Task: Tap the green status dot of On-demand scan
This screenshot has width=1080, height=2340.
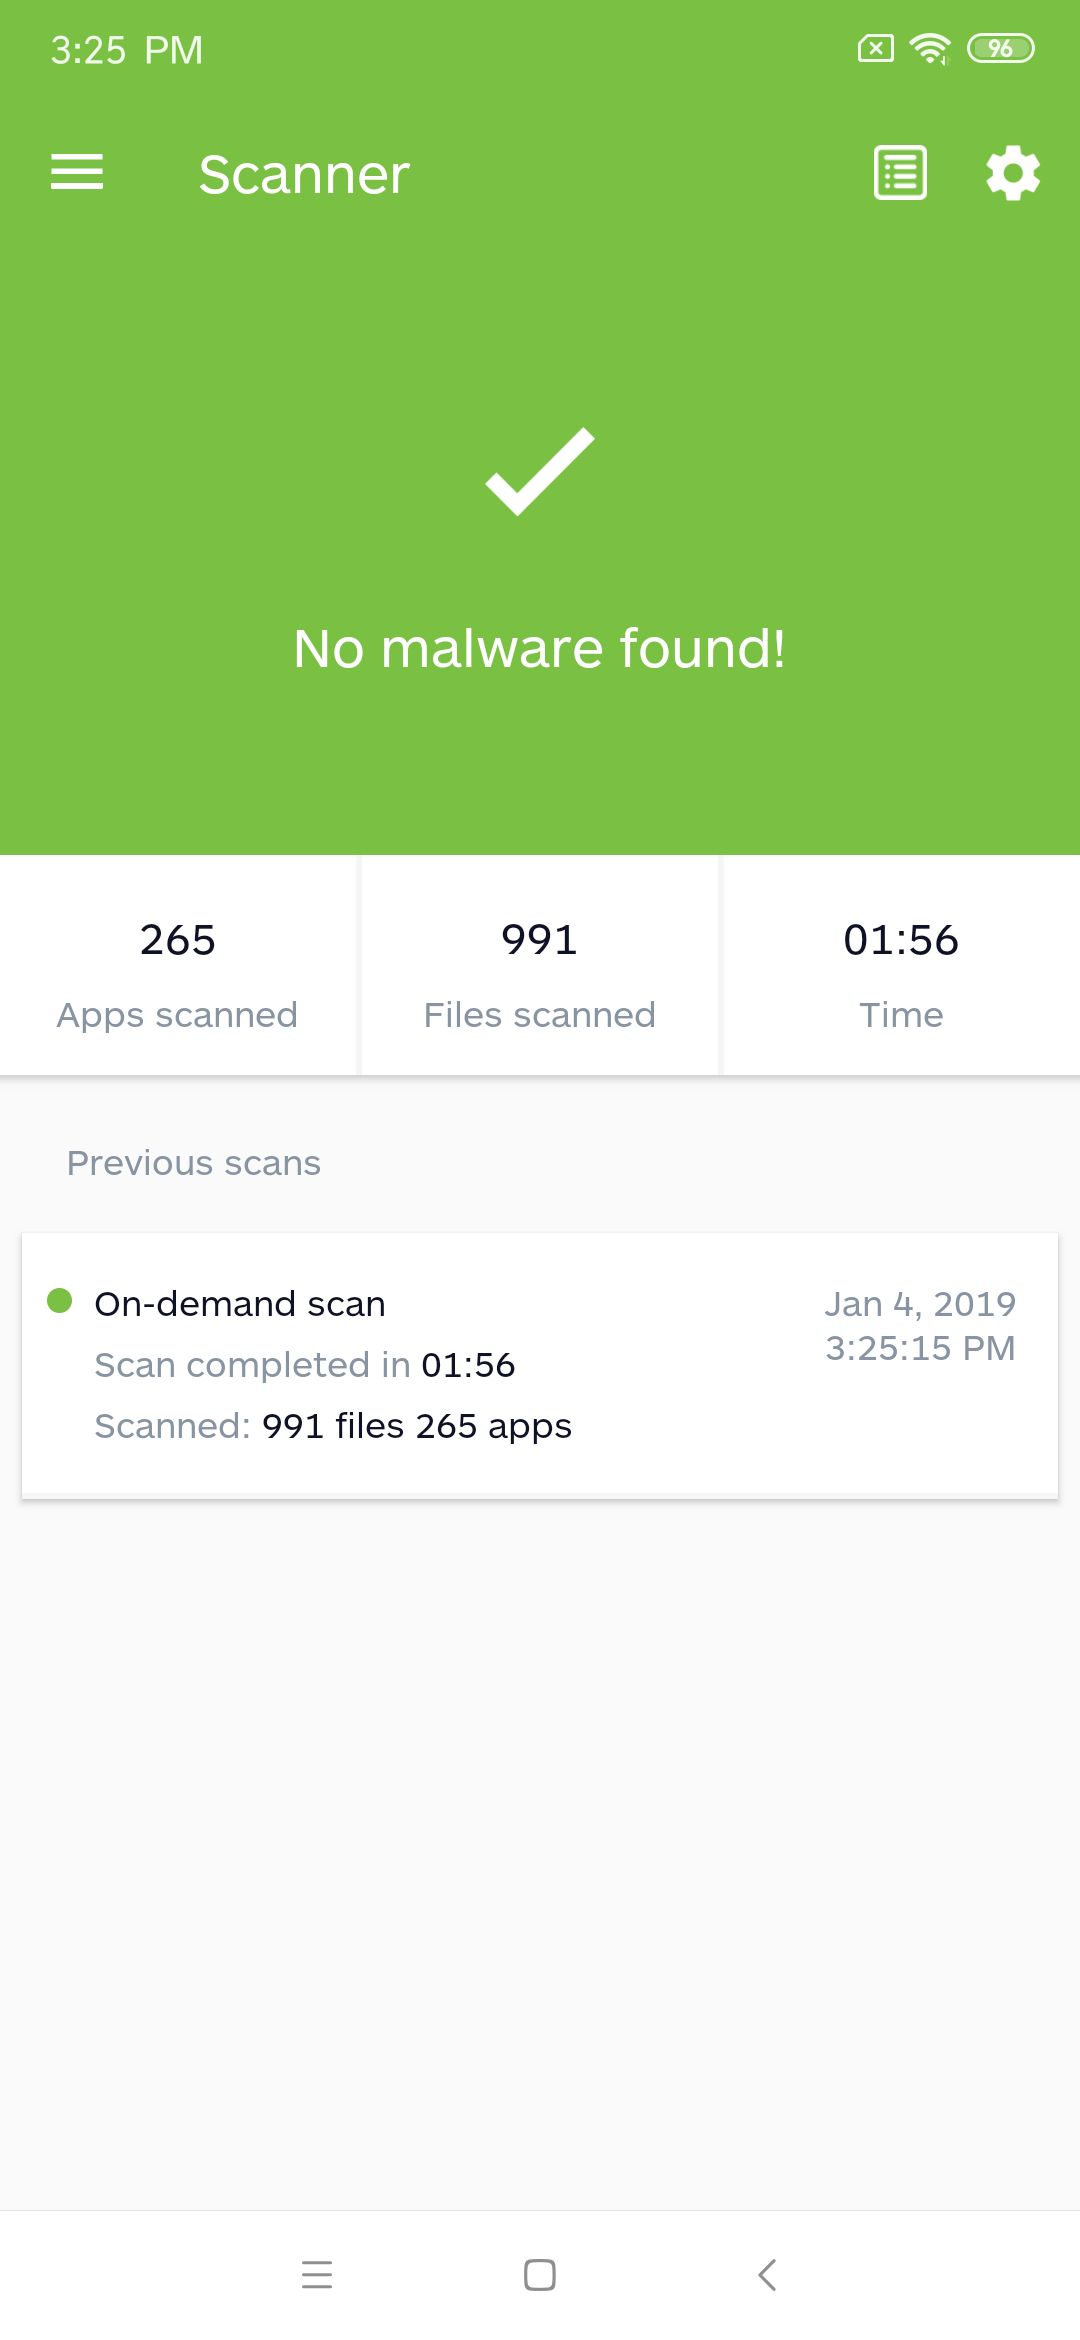Action: [60, 1300]
